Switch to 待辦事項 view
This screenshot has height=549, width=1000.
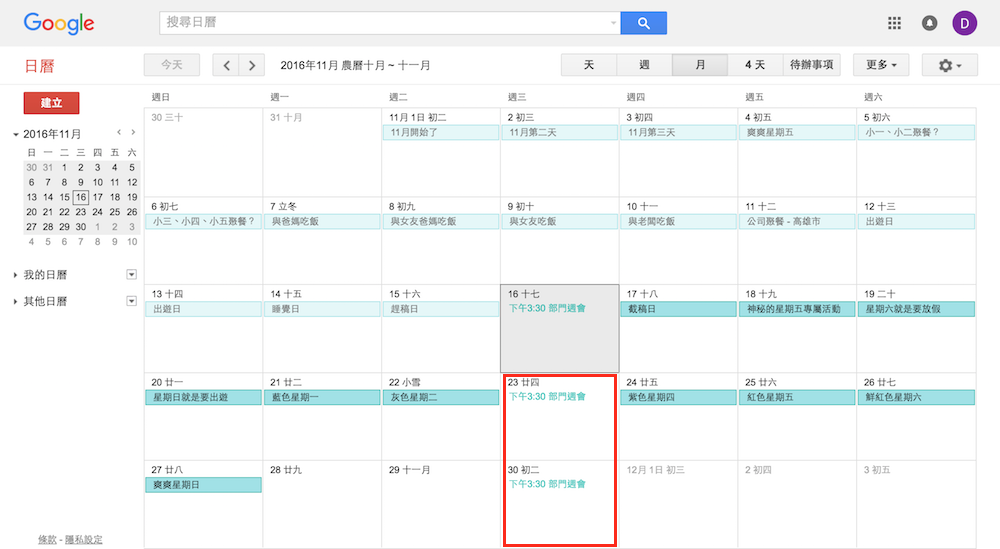811,65
